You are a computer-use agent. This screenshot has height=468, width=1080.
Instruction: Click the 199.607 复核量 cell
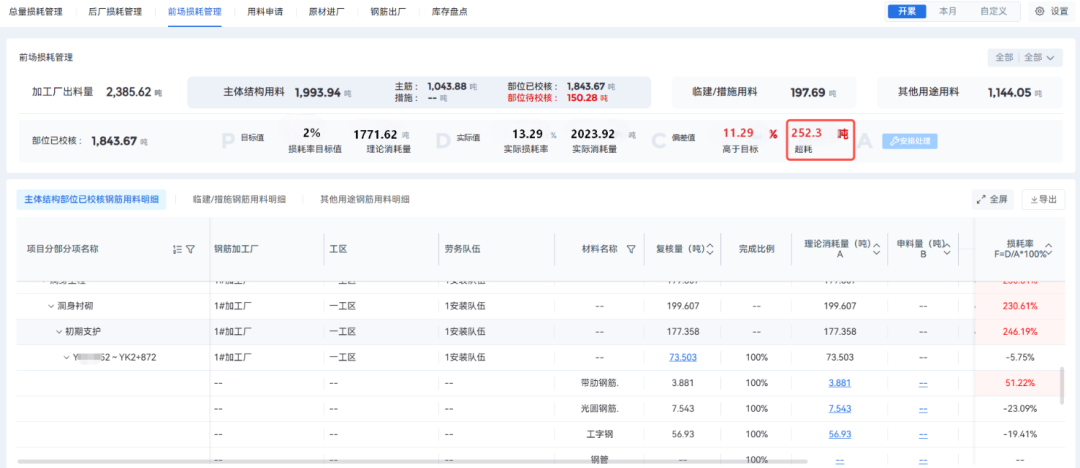683,306
